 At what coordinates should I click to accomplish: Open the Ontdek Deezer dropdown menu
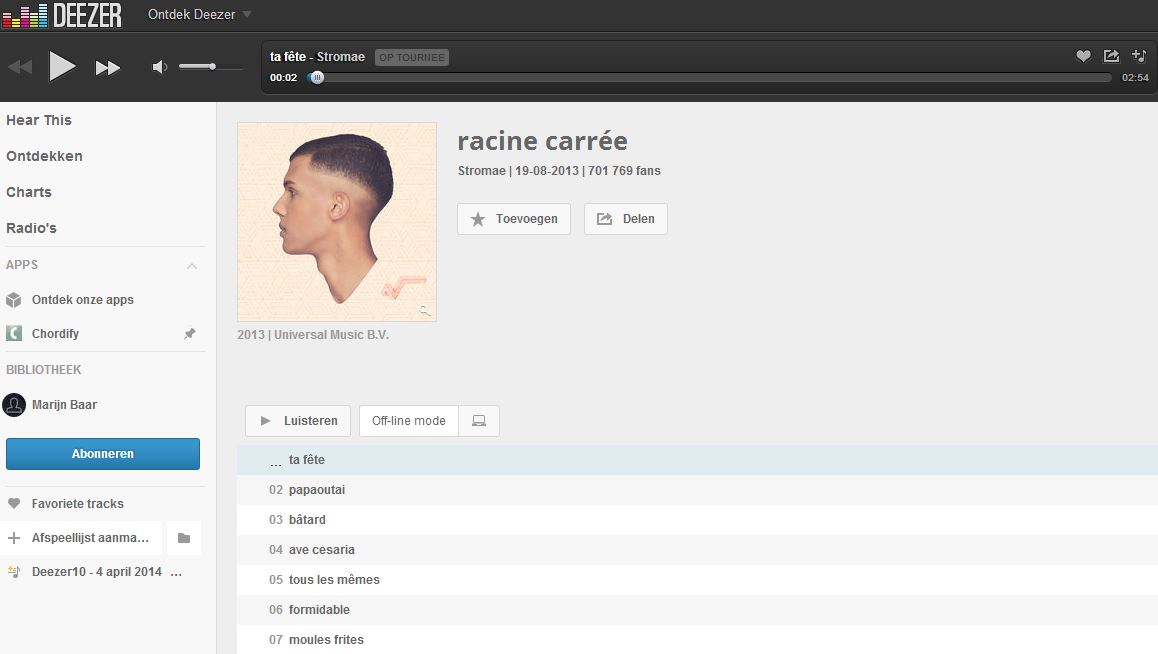click(x=199, y=14)
